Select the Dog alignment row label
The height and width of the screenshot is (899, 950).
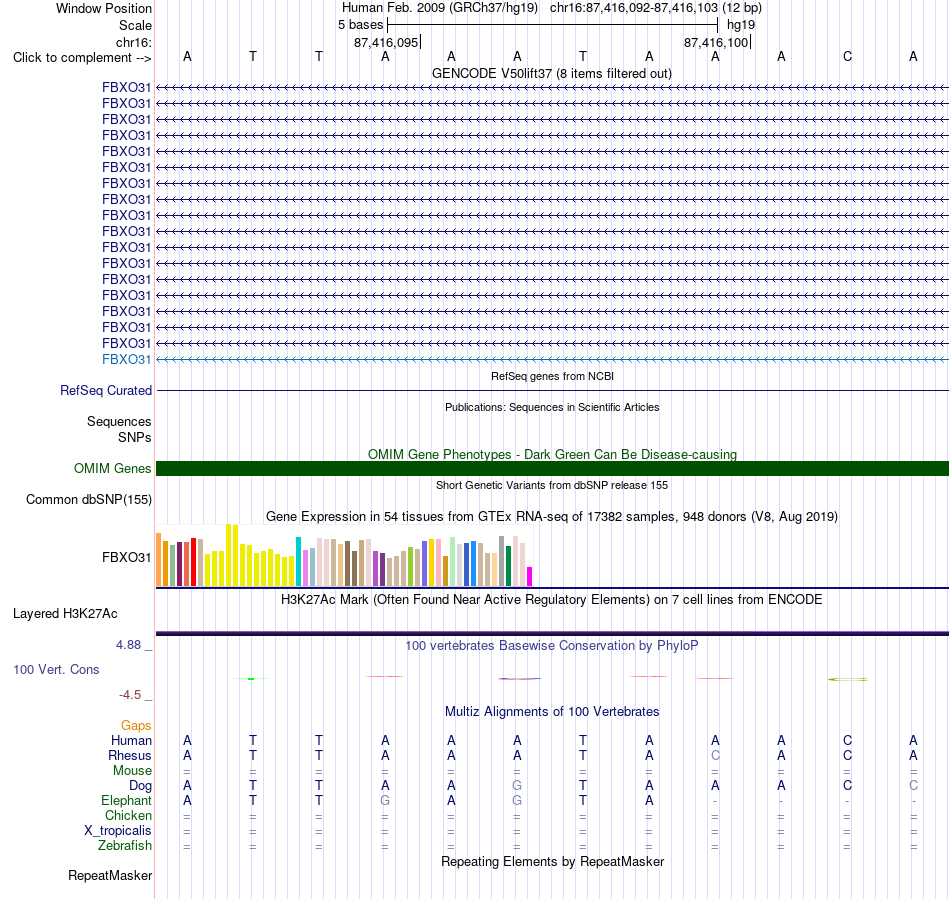tap(140, 786)
